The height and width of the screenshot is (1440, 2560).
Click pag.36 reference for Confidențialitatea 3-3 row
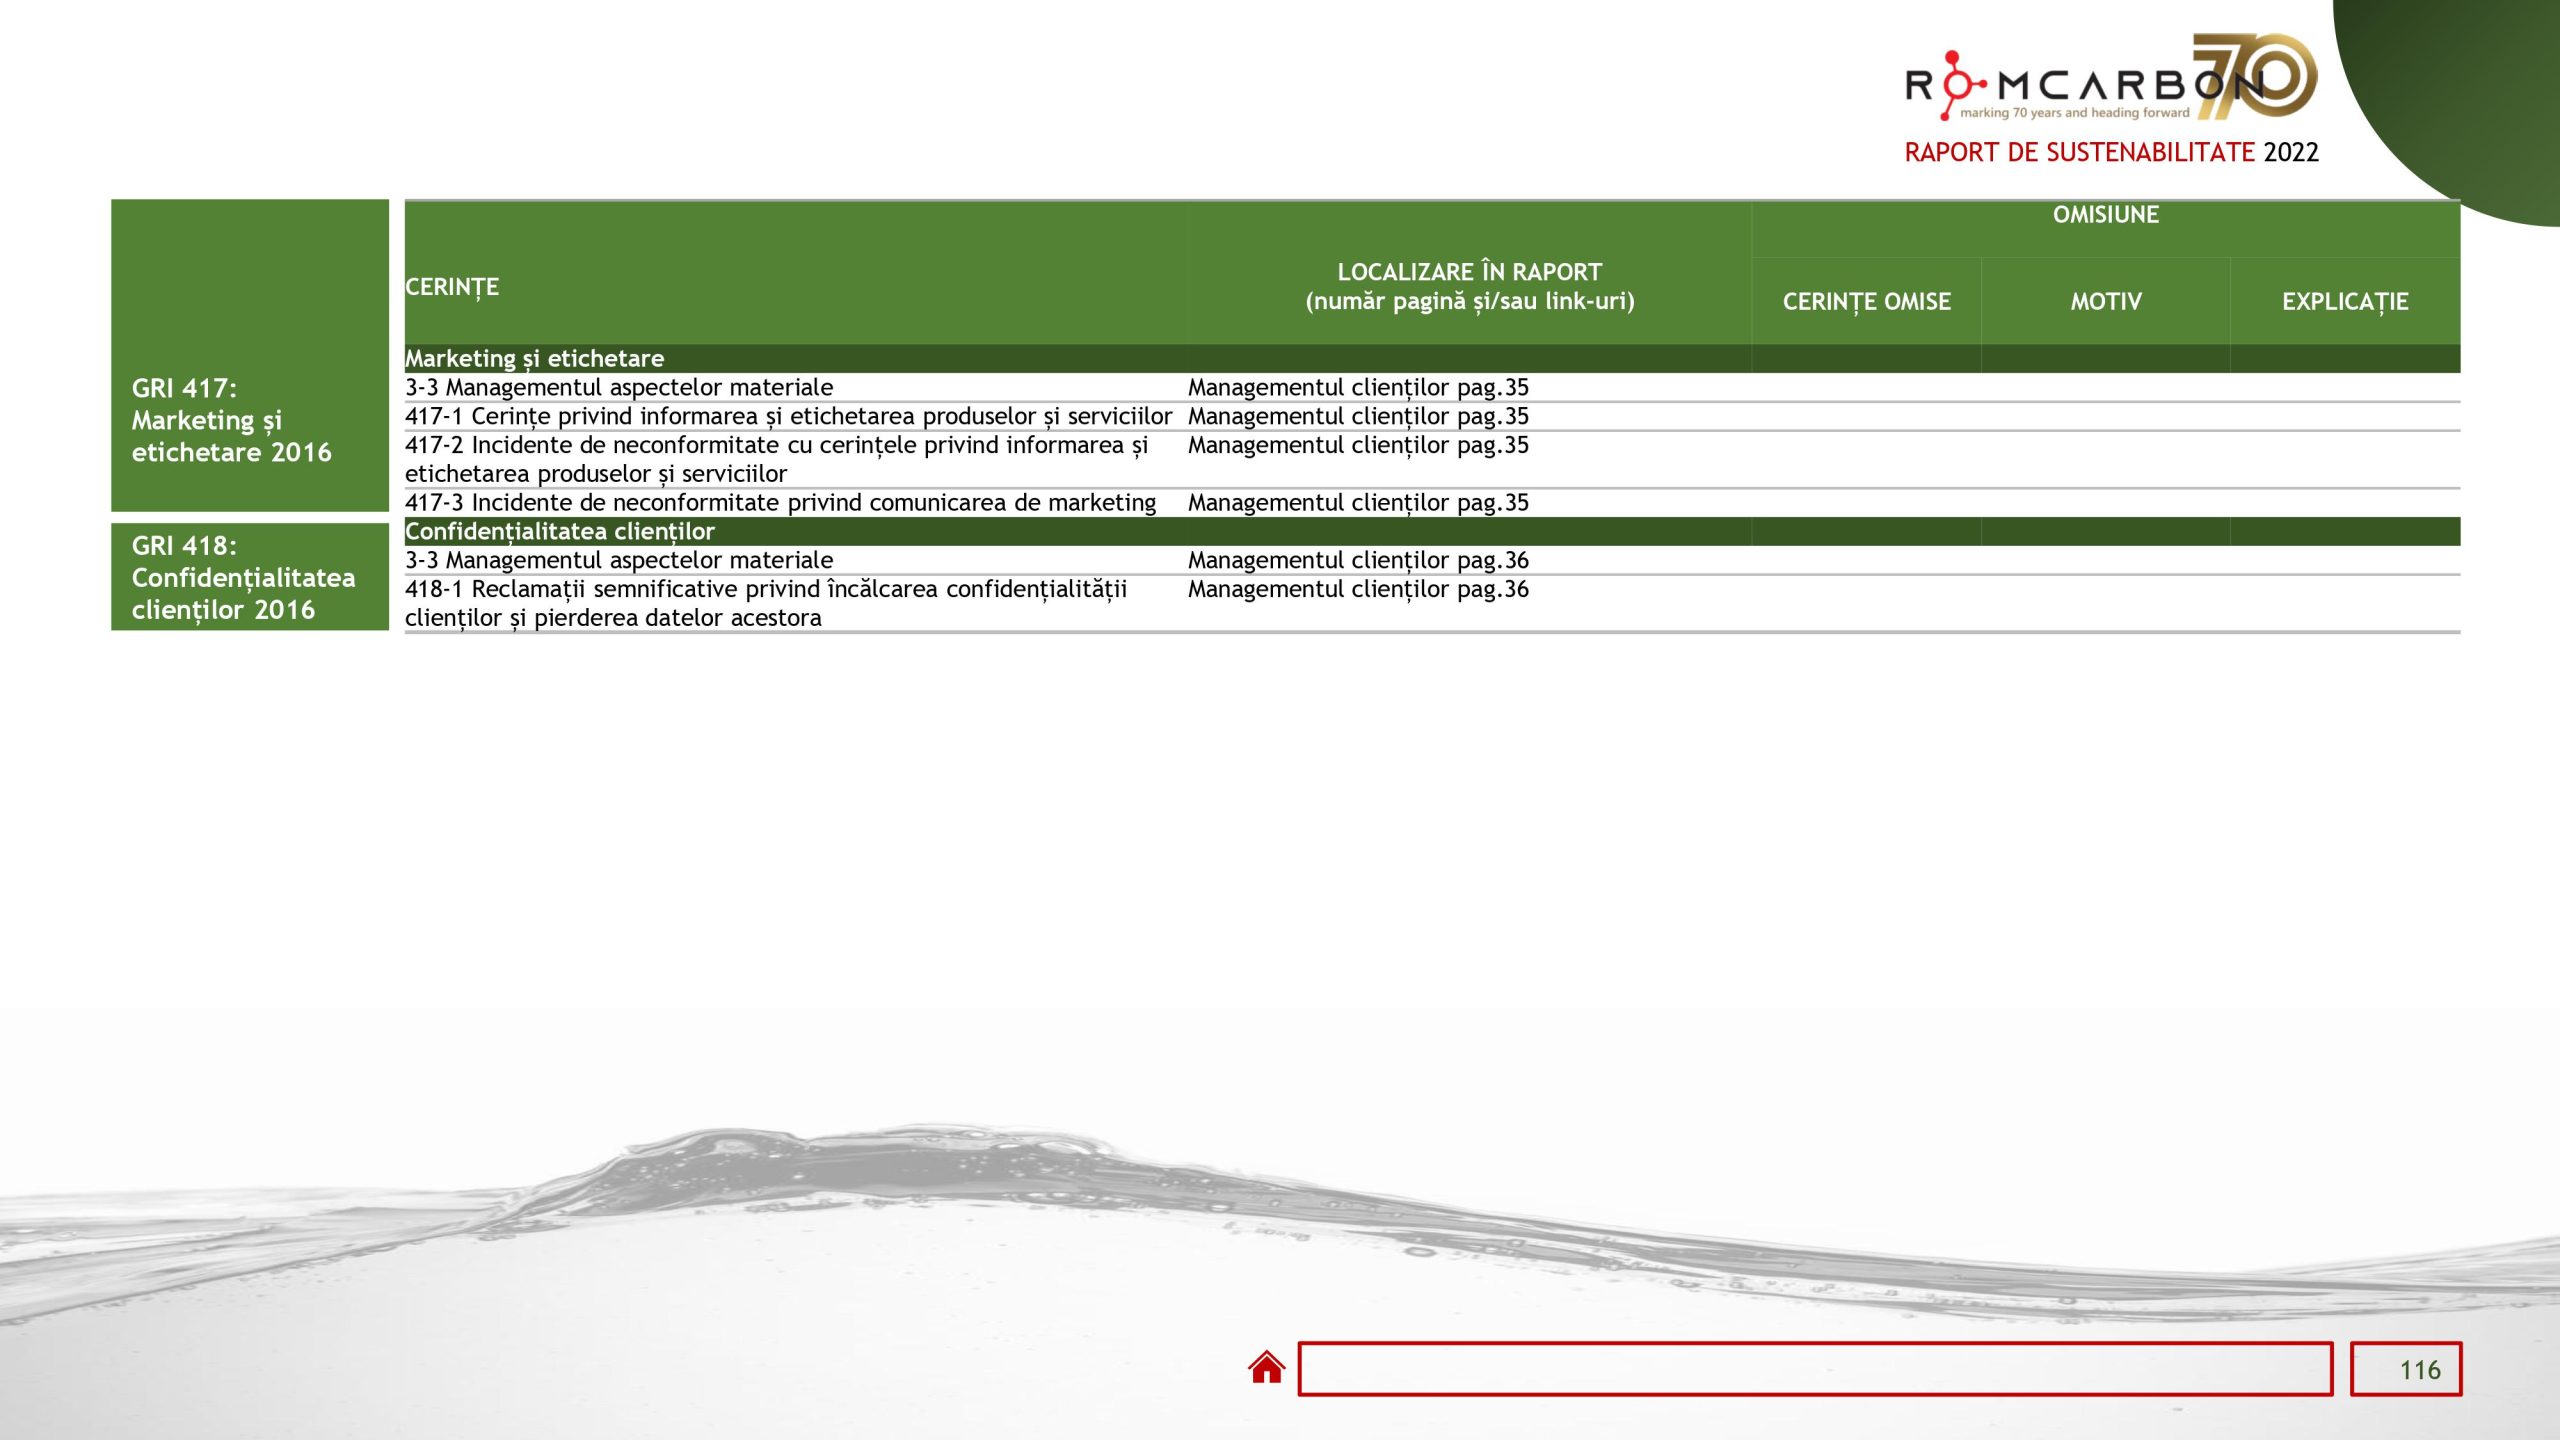(1358, 560)
